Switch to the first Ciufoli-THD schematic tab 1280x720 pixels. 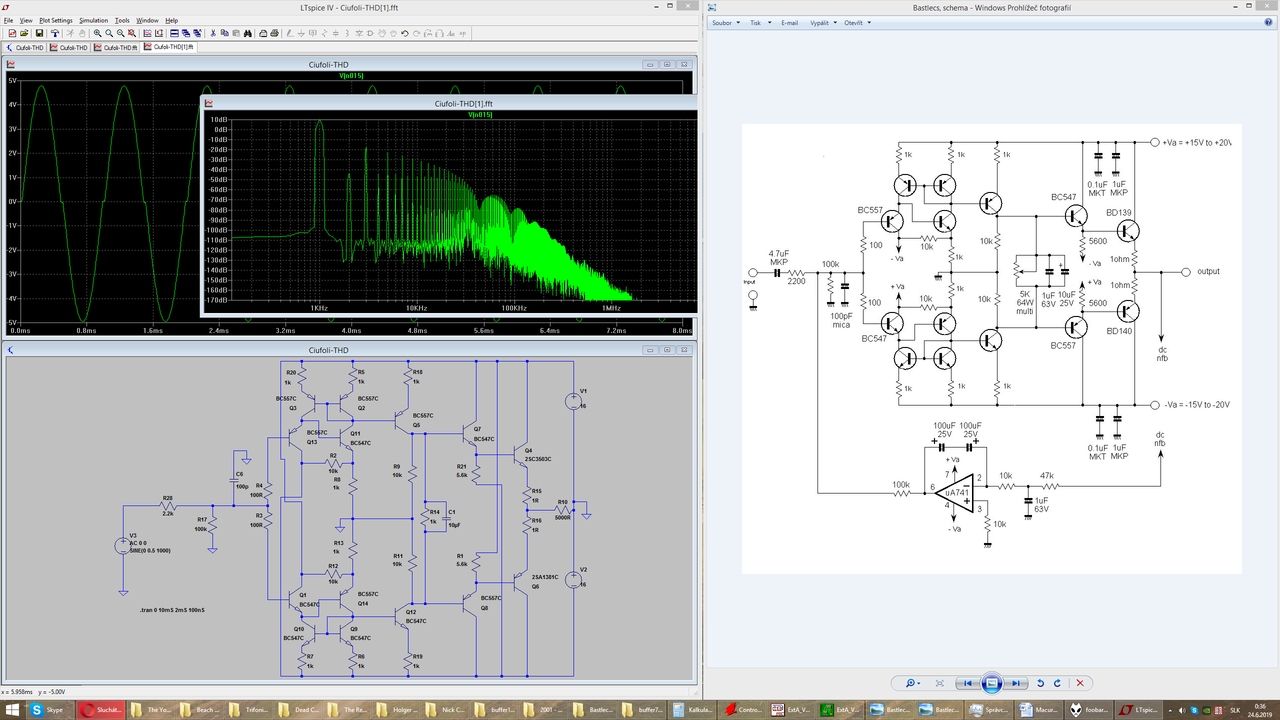click(26, 47)
